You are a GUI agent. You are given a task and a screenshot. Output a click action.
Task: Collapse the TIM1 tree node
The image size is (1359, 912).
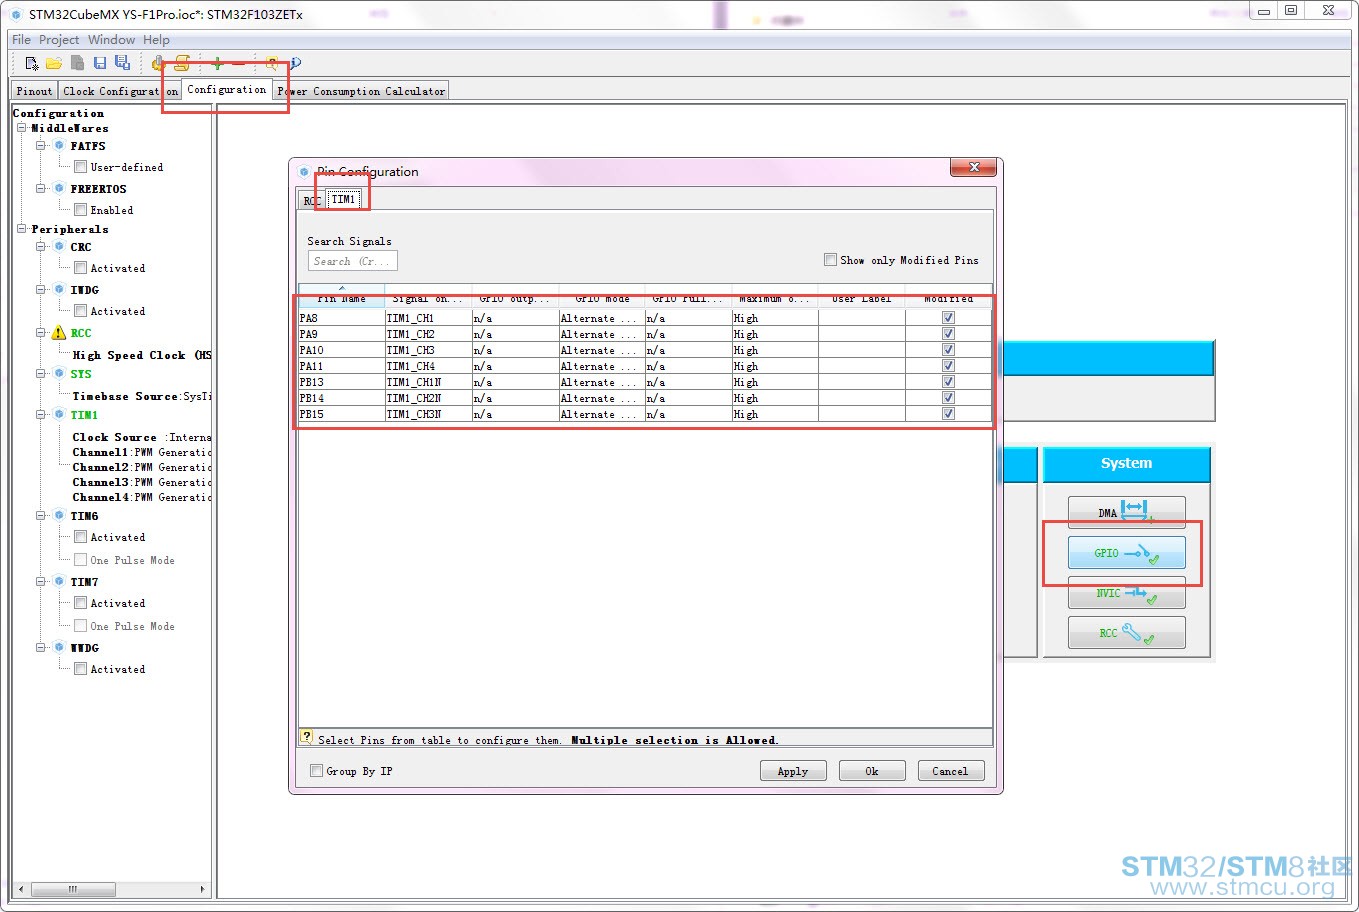(x=41, y=415)
